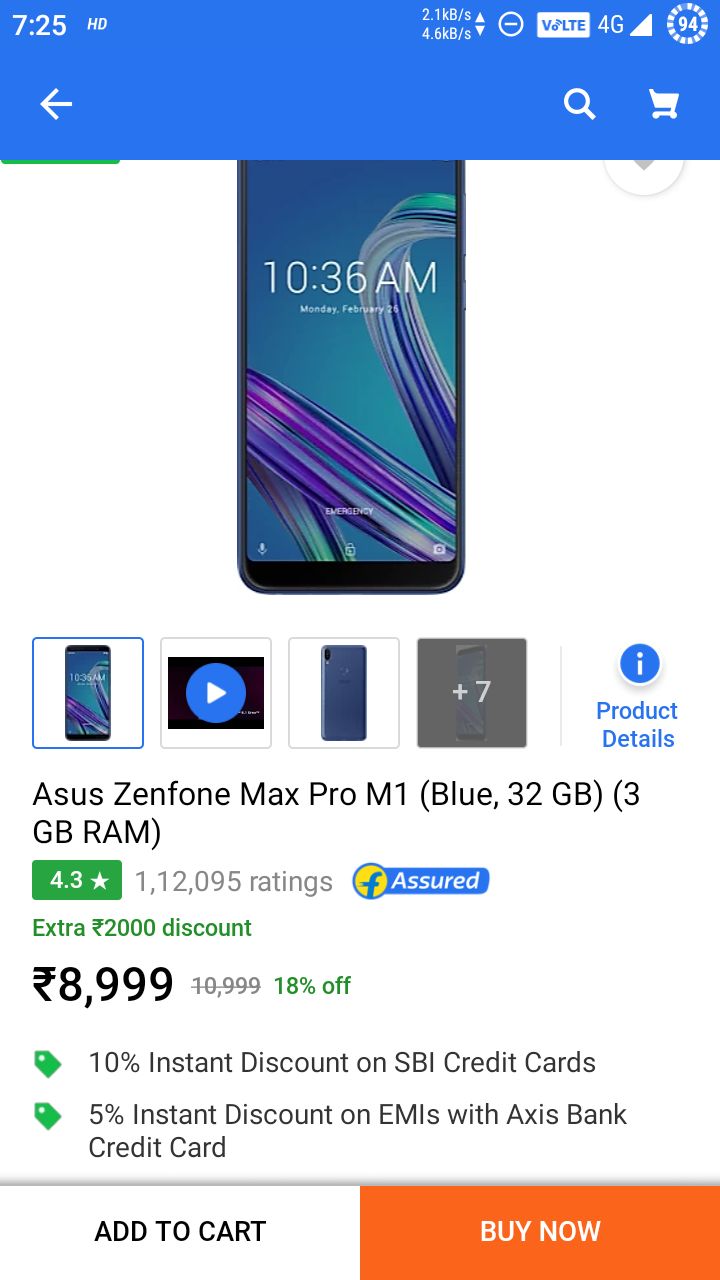Open the main phone product image

(x=351, y=377)
